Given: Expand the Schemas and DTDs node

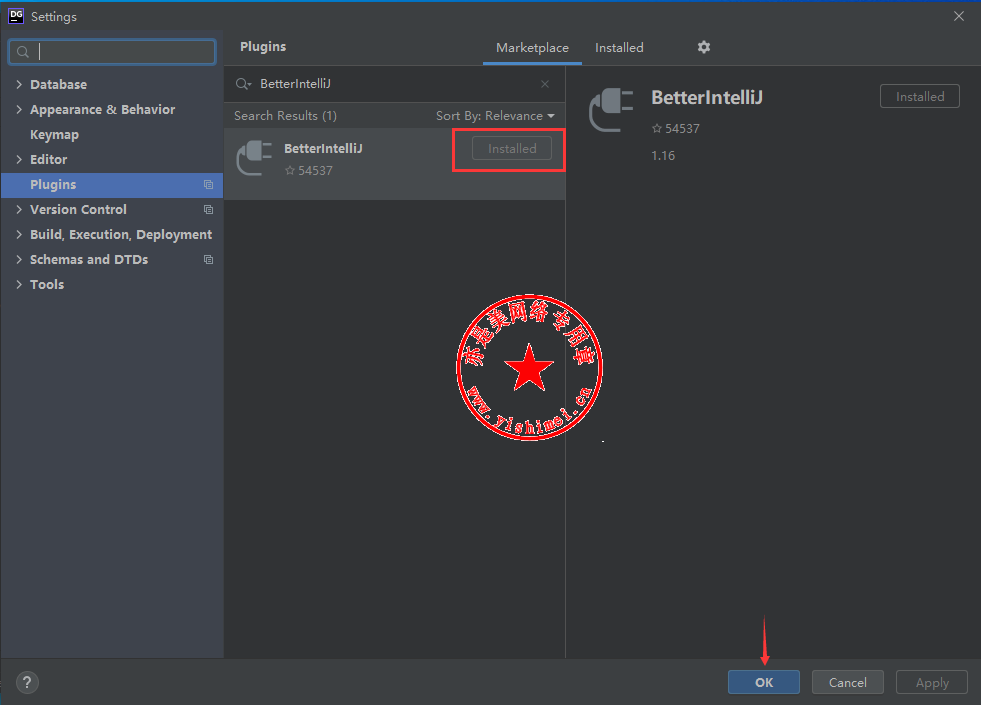Looking at the screenshot, I should pyautogui.click(x=19, y=260).
